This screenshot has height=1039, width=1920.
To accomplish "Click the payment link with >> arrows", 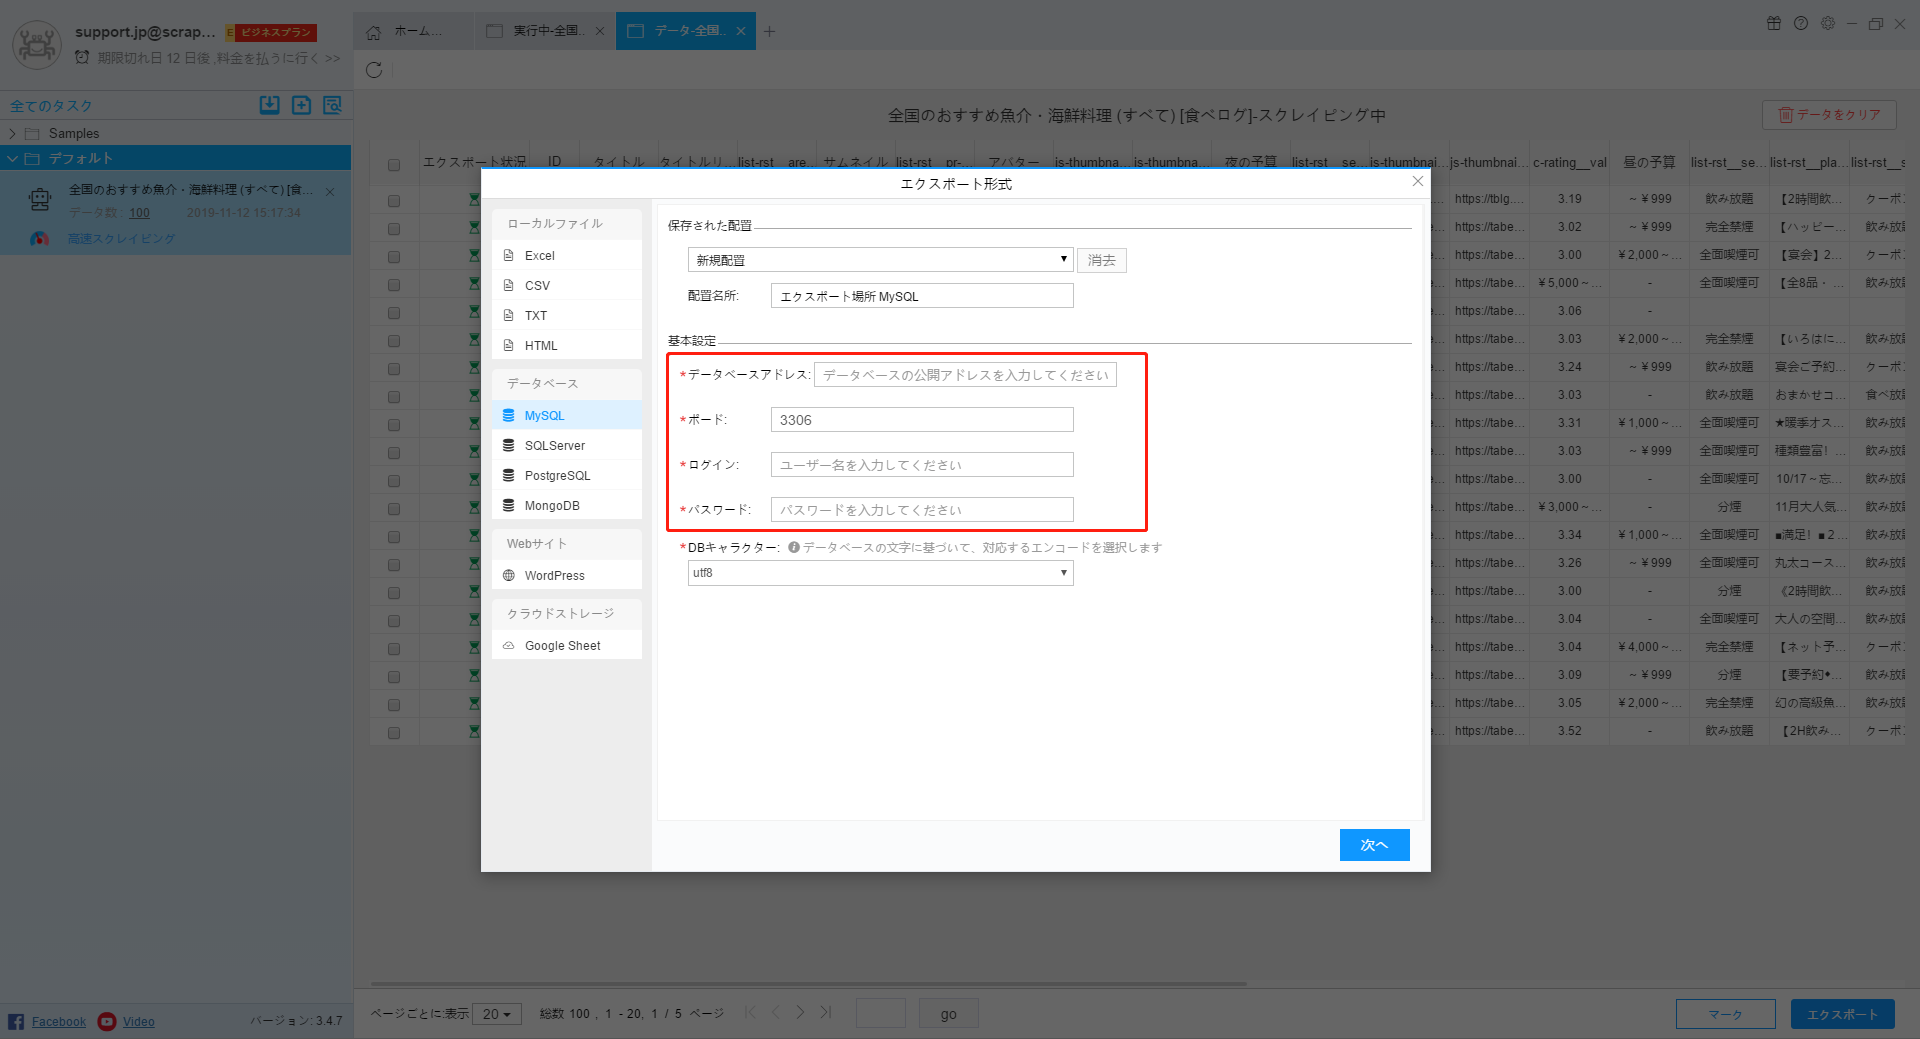I will point(219,58).
